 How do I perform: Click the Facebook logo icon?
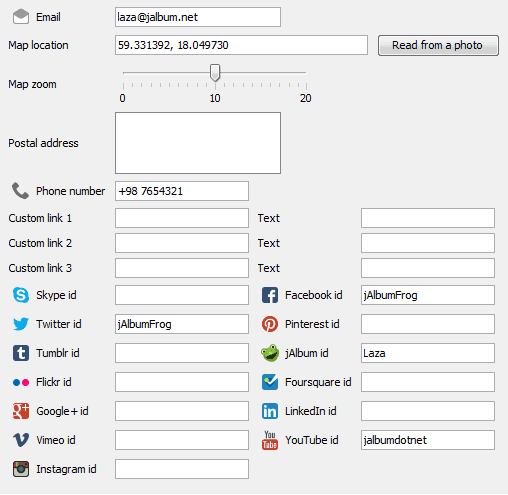click(270, 295)
